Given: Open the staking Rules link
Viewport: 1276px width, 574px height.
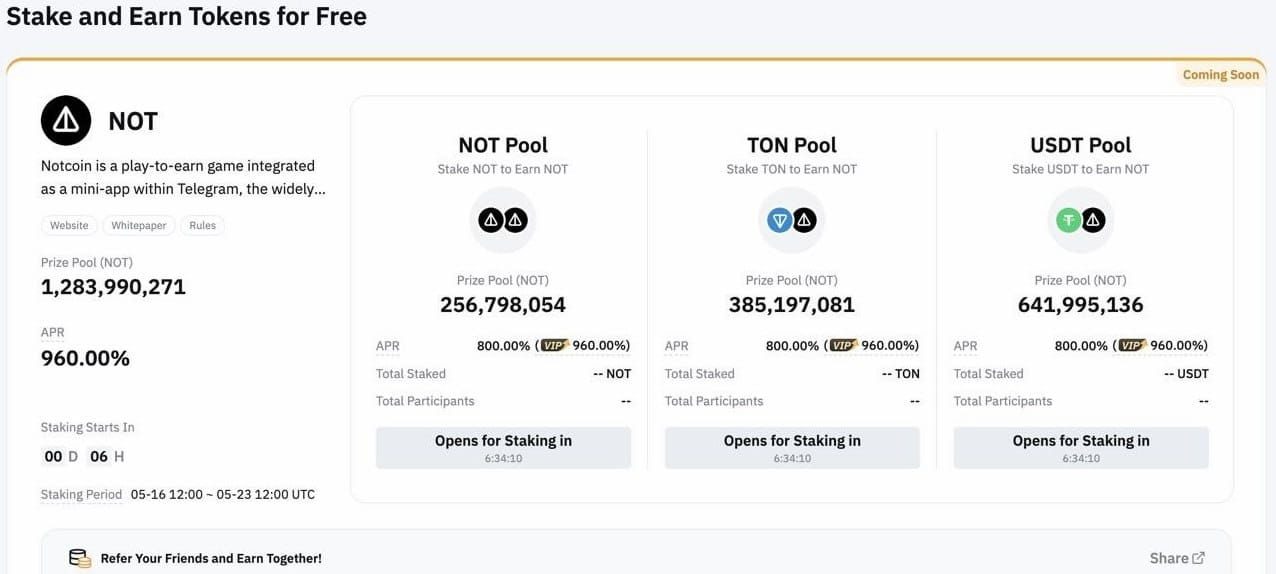Looking at the screenshot, I should pos(203,226).
